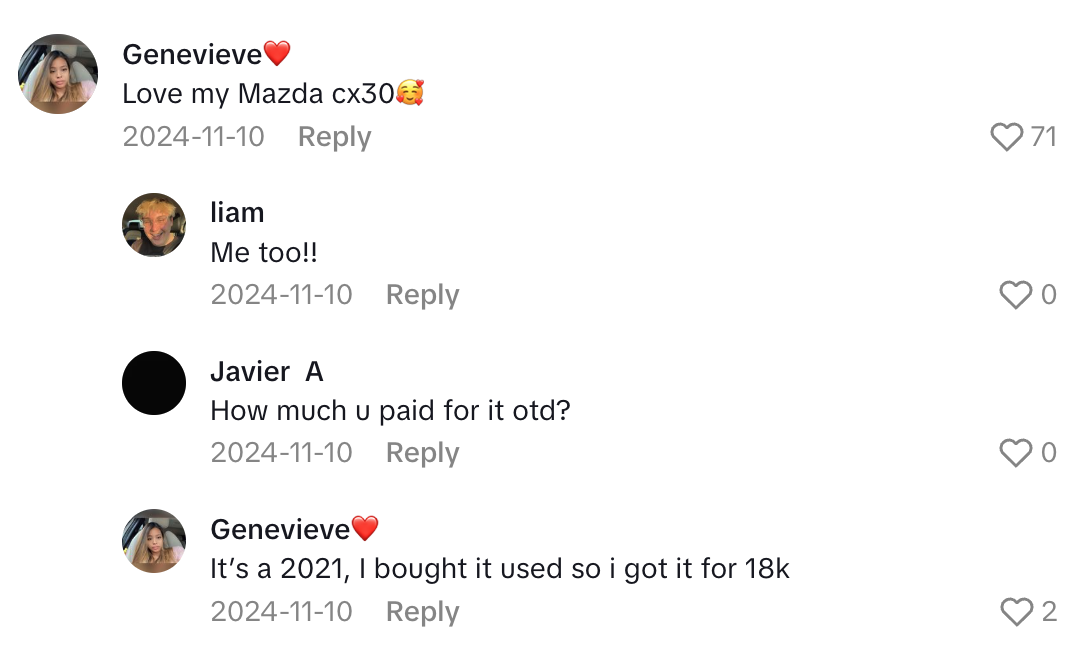Go to Javier A's profile name
1082x664 pixels.
pyautogui.click(x=266, y=372)
